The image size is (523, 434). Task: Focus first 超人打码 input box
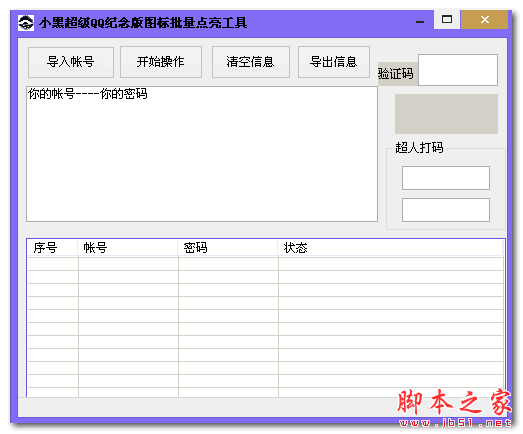click(x=446, y=178)
